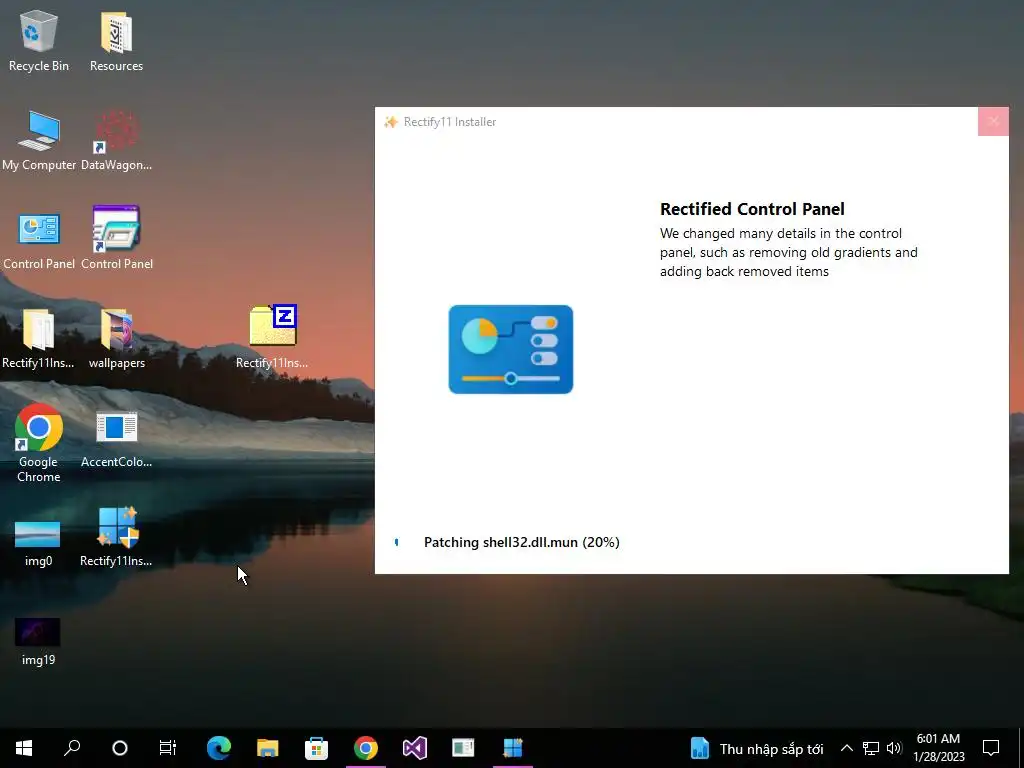Open the Action Center notifications icon
Screen dimensions: 1024x768
[991, 748]
